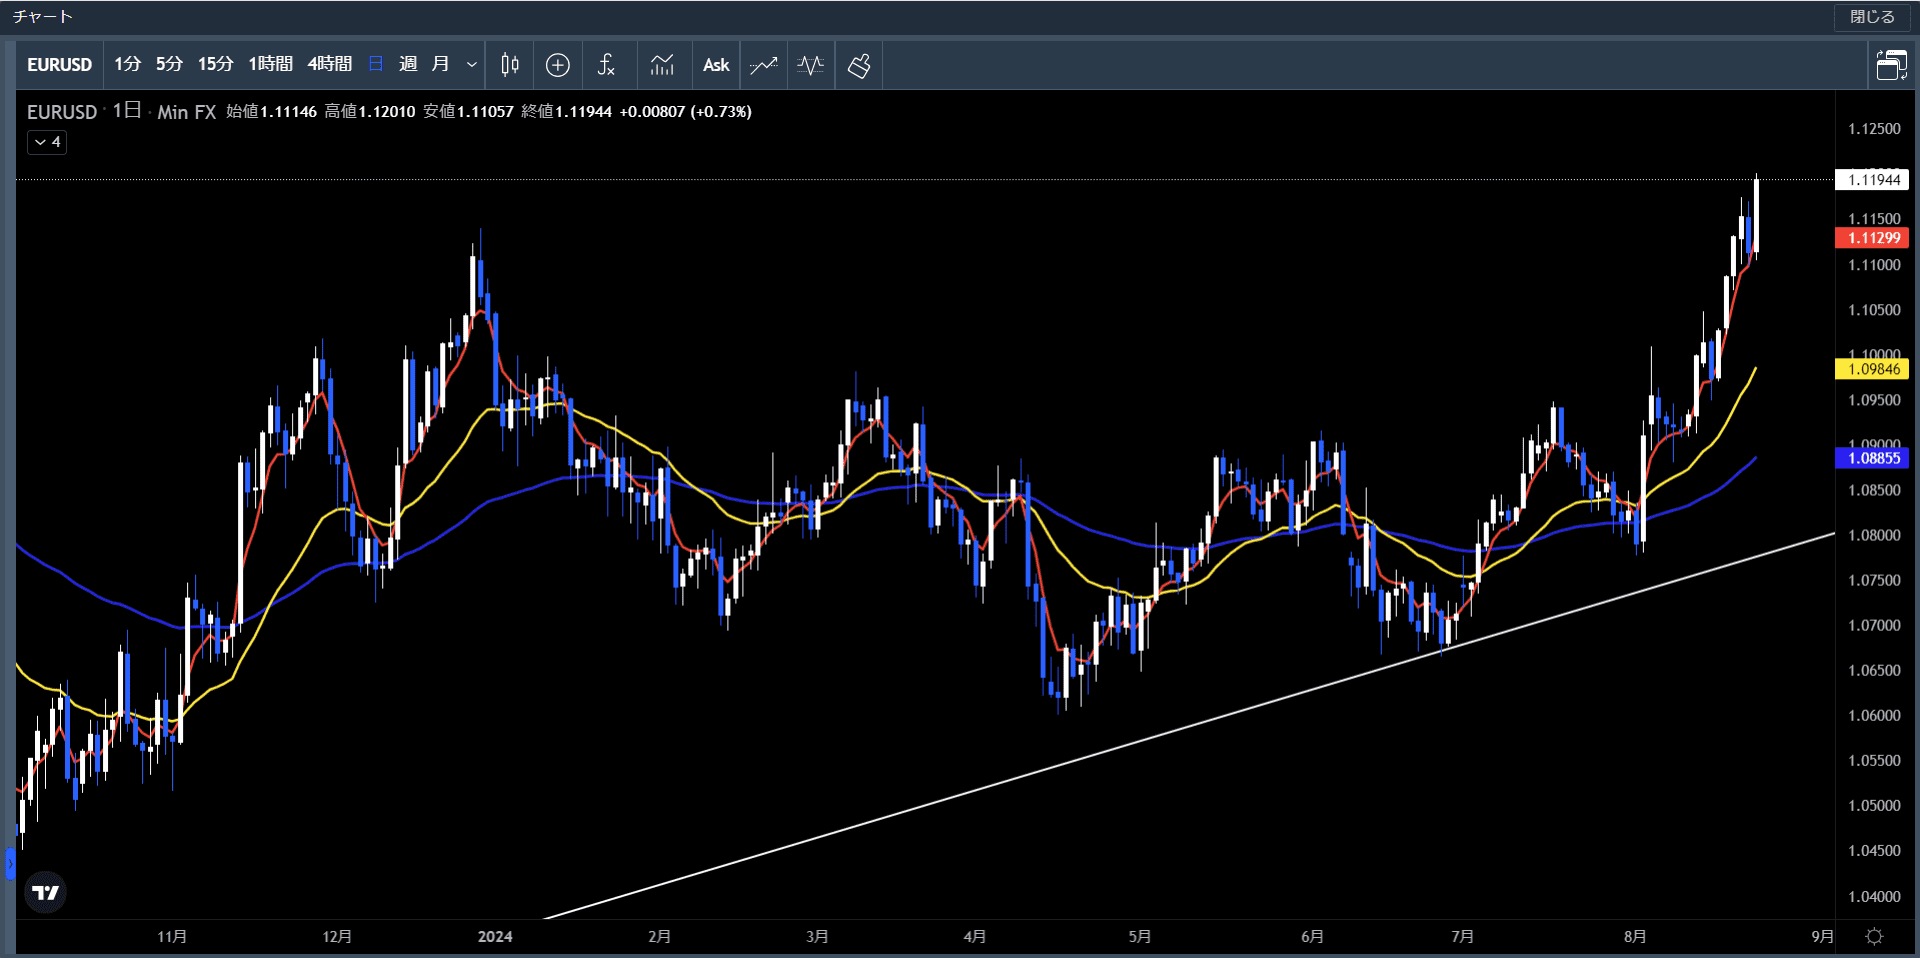1920x958 pixels.
Task: Open the indicators fx menu
Action: (606, 65)
